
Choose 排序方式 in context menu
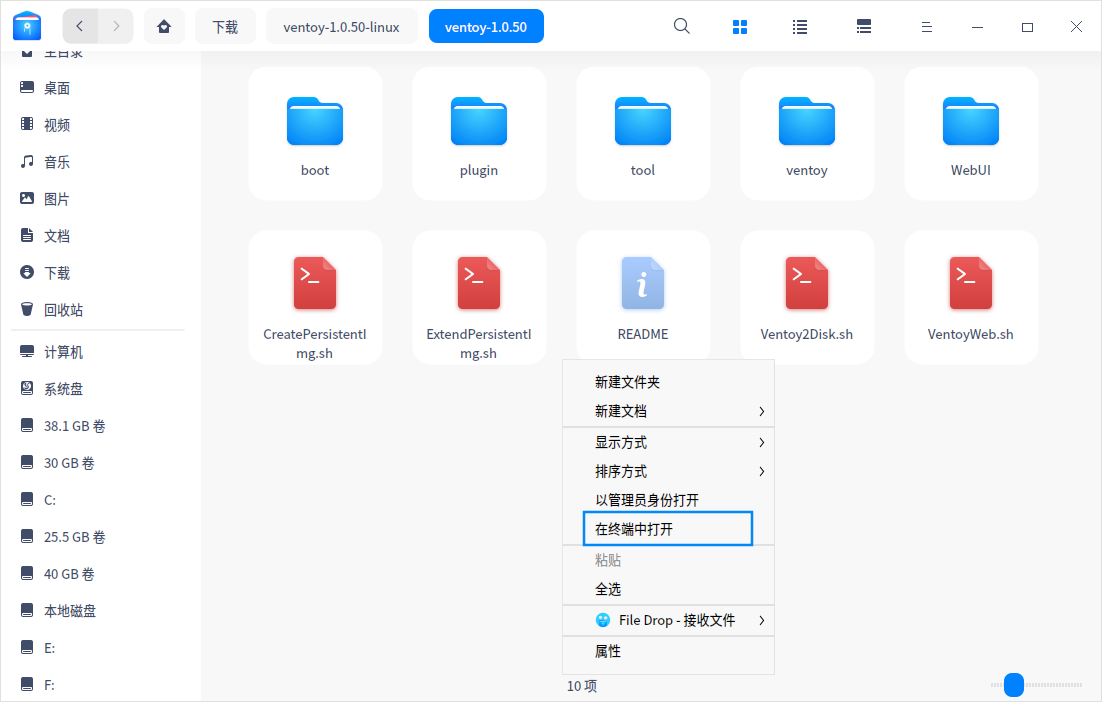pyautogui.click(x=668, y=472)
